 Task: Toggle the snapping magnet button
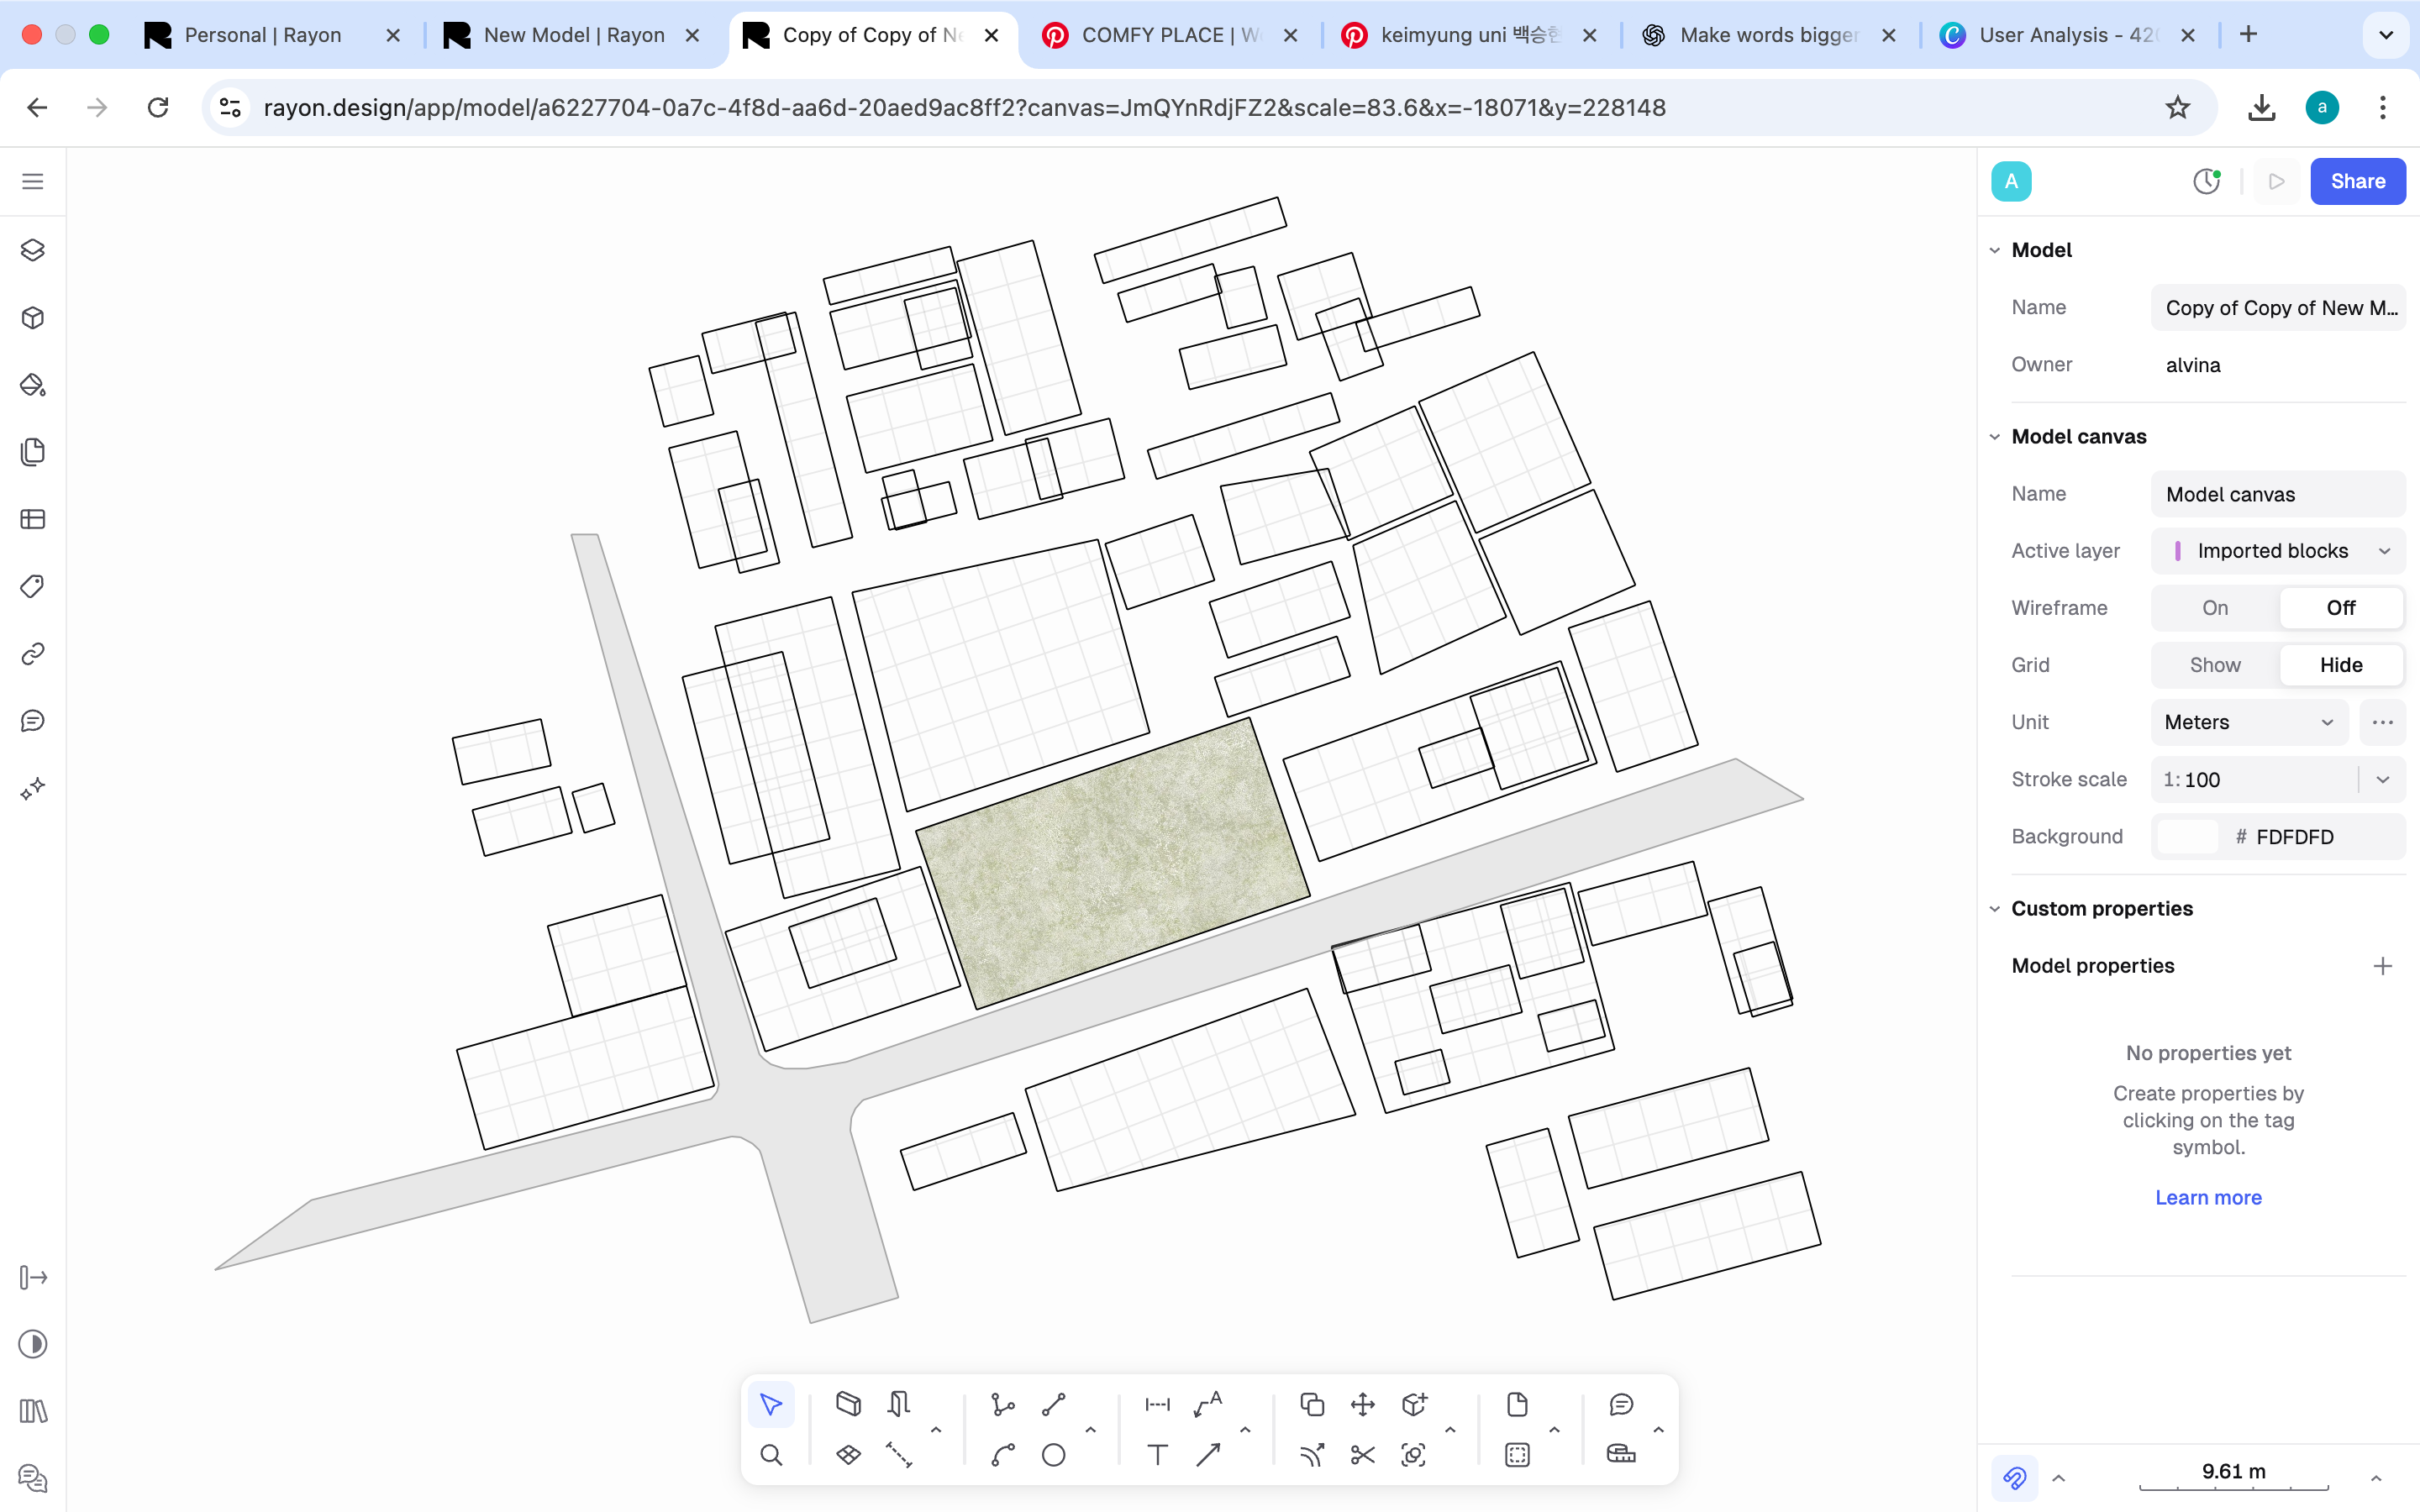tap(2014, 1477)
